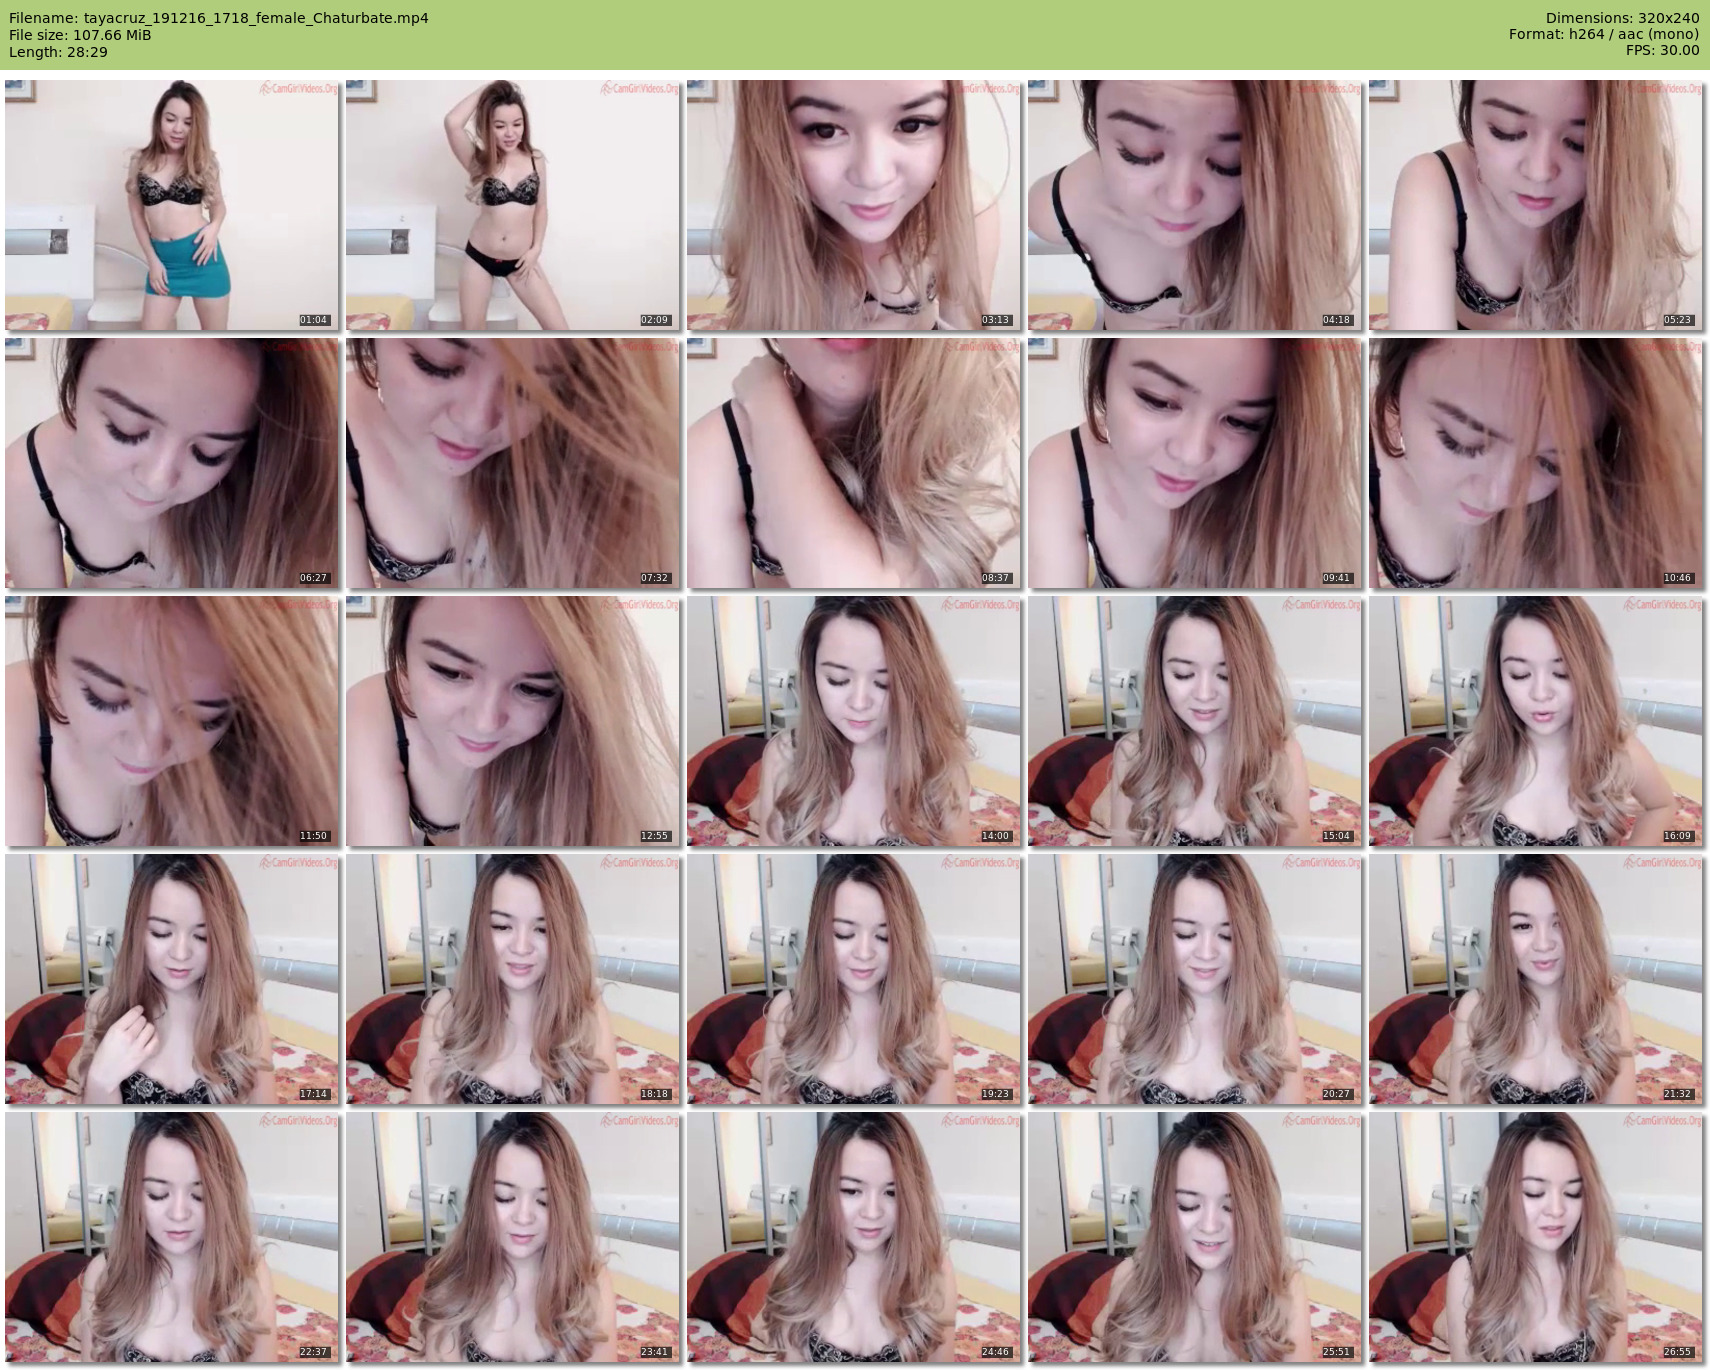Select the "File size: 107.66 MiB" text

pyautogui.click(x=80, y=35)
